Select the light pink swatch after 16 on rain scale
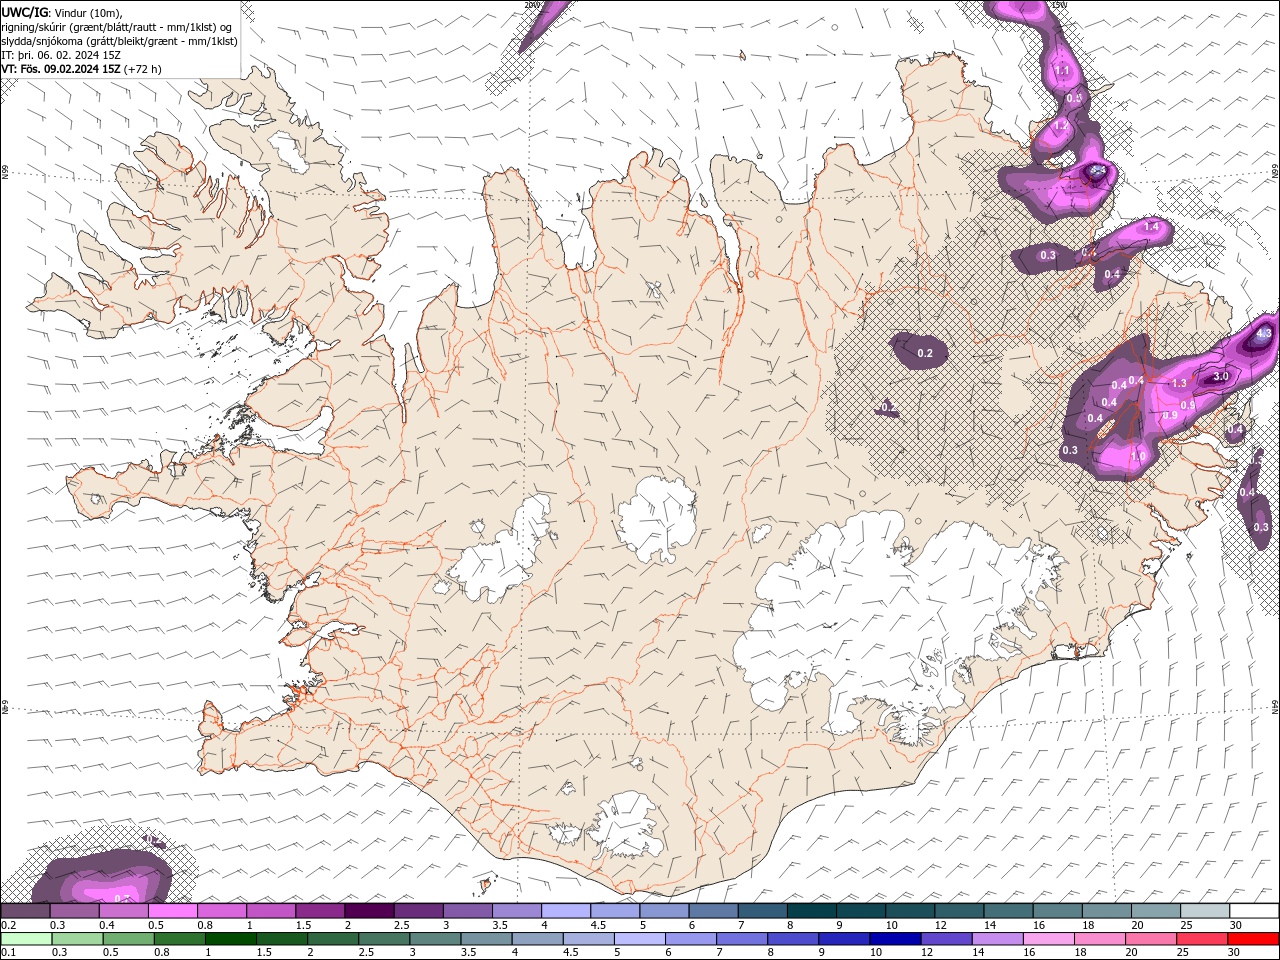The height and width of the screenshot is (960, 1280). (x=1049, y=939)
